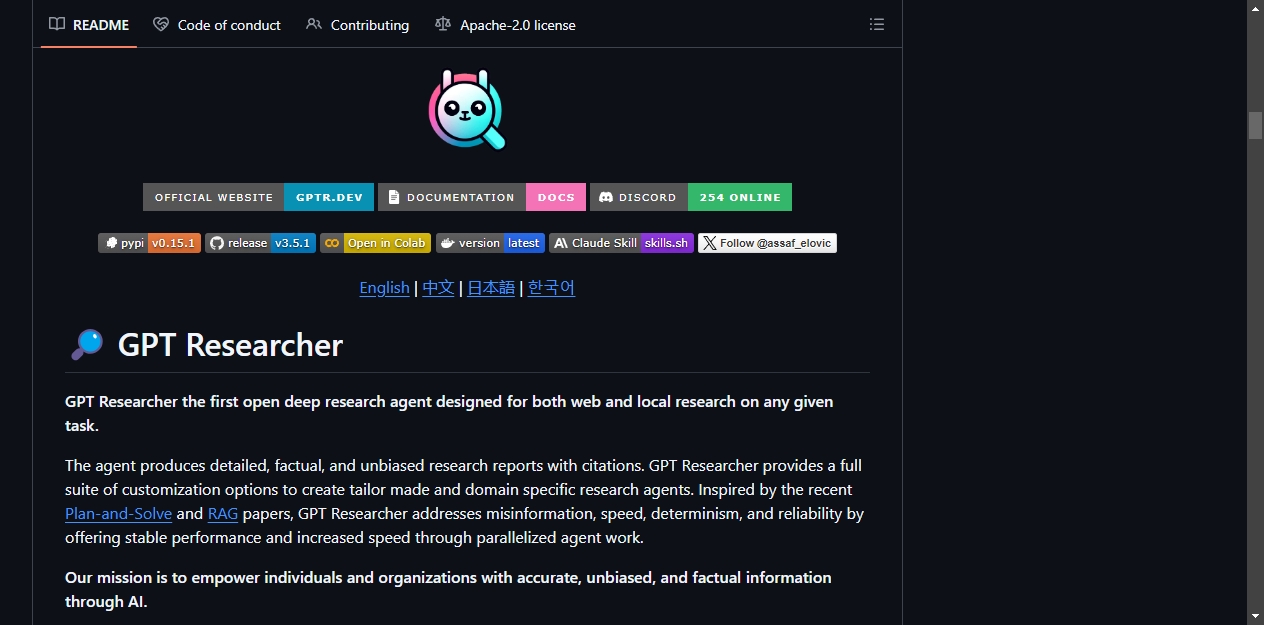Image resolution: width=1264 pixels, height=625 pixels.
Task: View the Apache-2.0 license tab
Action: [505, 24]
